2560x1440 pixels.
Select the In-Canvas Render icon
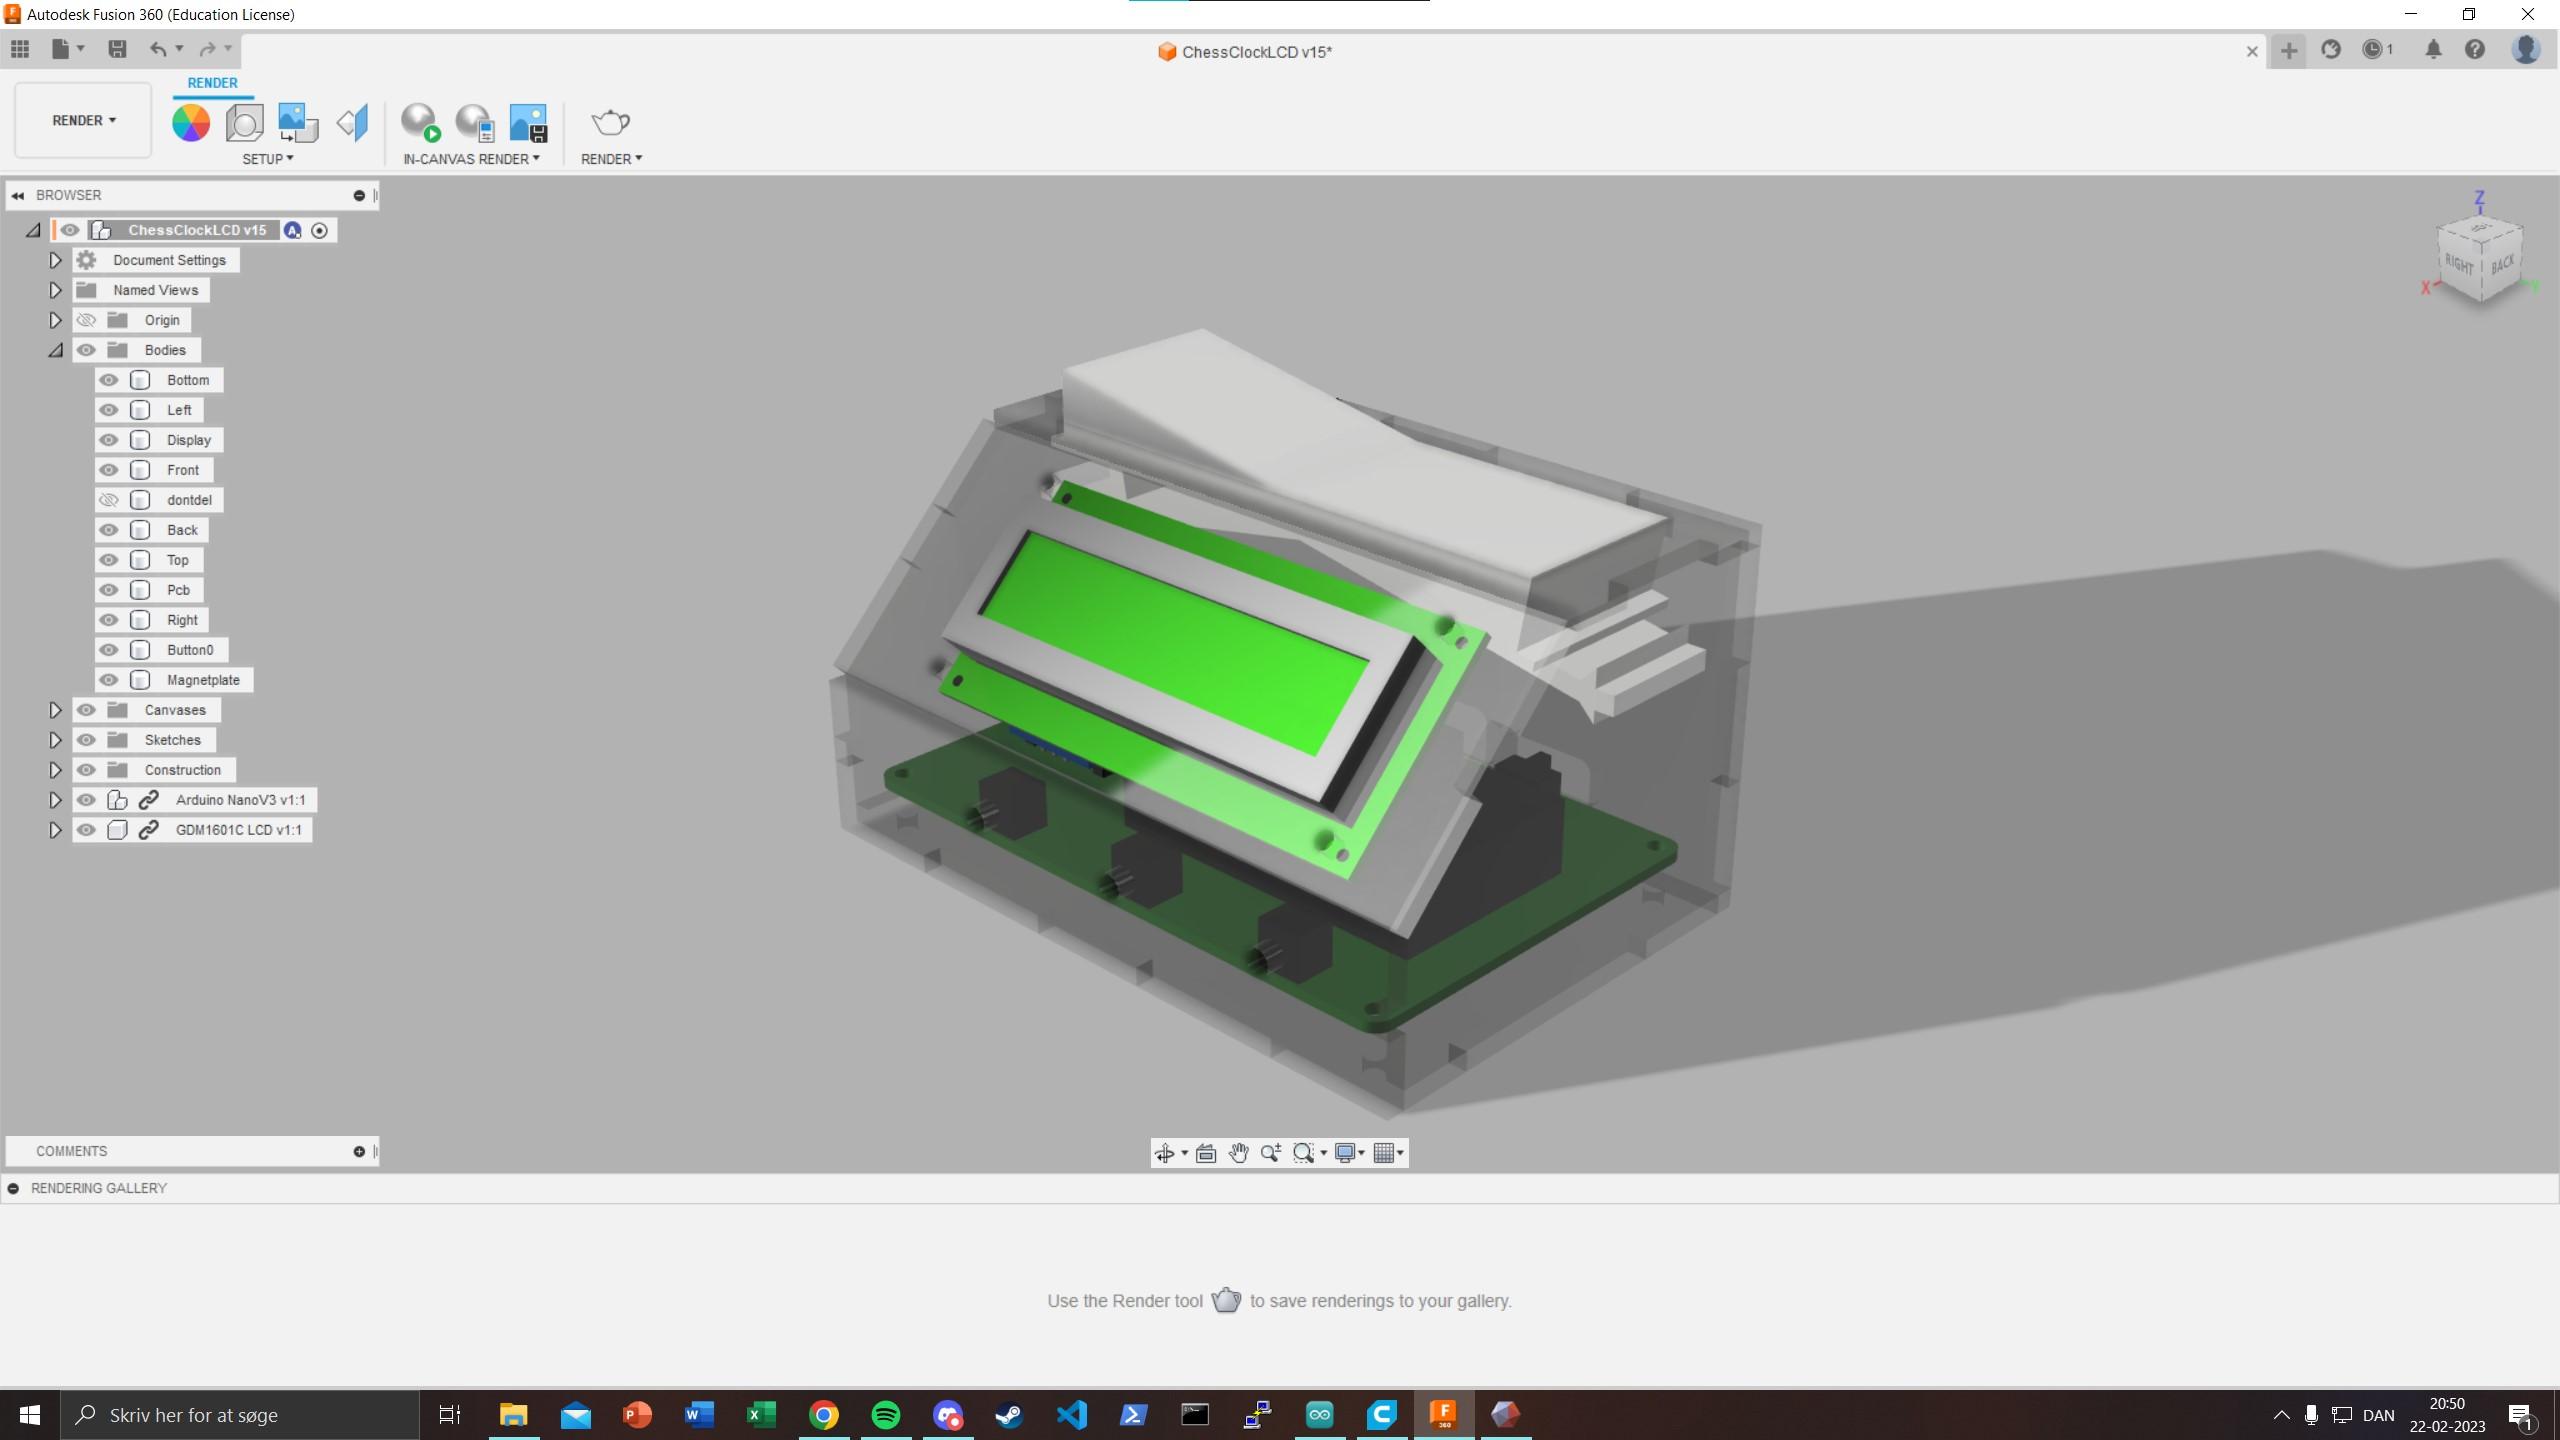pos(420,121)
